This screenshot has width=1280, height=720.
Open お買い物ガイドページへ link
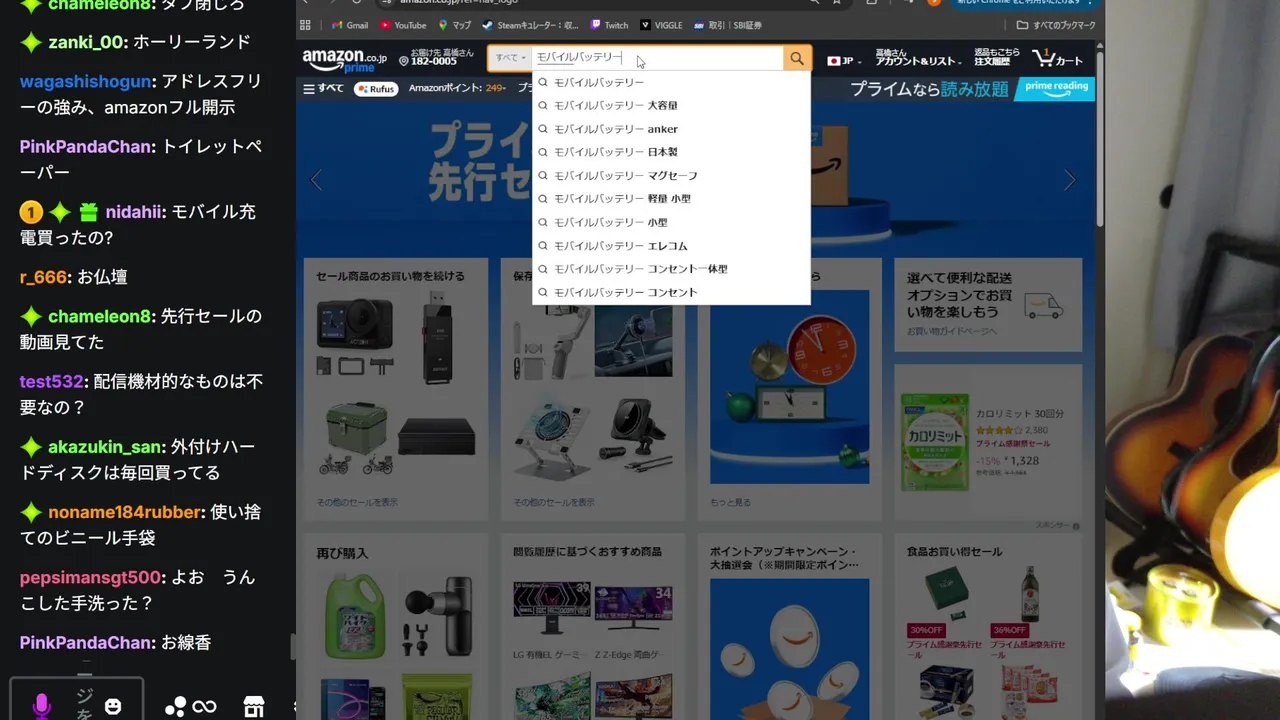(x=951, y=331)
